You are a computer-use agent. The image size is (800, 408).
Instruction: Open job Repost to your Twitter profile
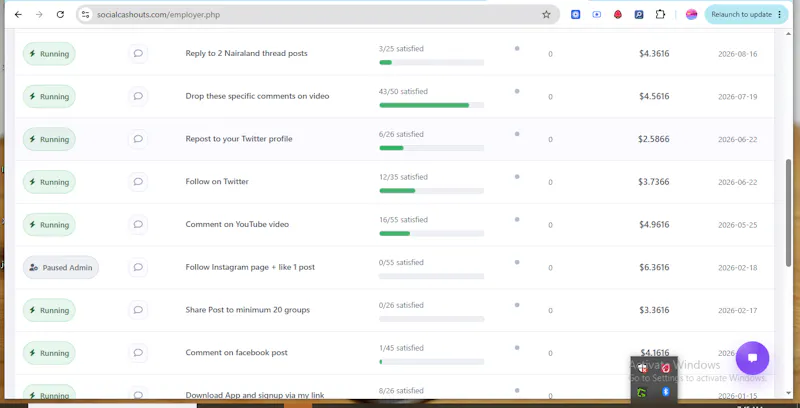tap(239, 139)
